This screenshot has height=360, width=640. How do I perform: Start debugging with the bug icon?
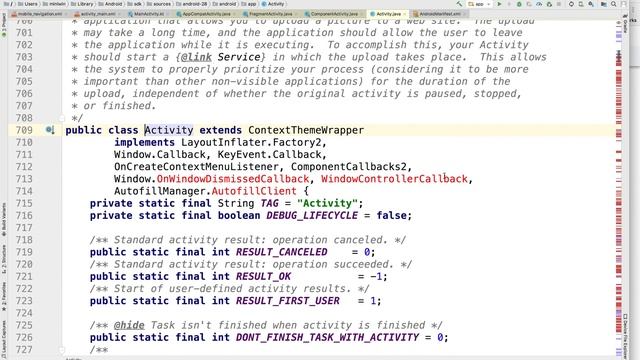pyautogui.click(x=519, y=4)
